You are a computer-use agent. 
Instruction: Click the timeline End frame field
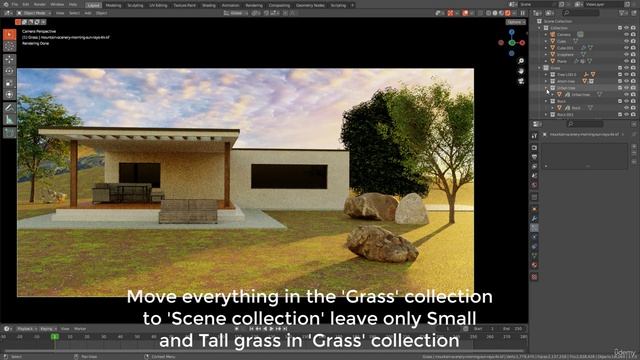pos(513,329)
